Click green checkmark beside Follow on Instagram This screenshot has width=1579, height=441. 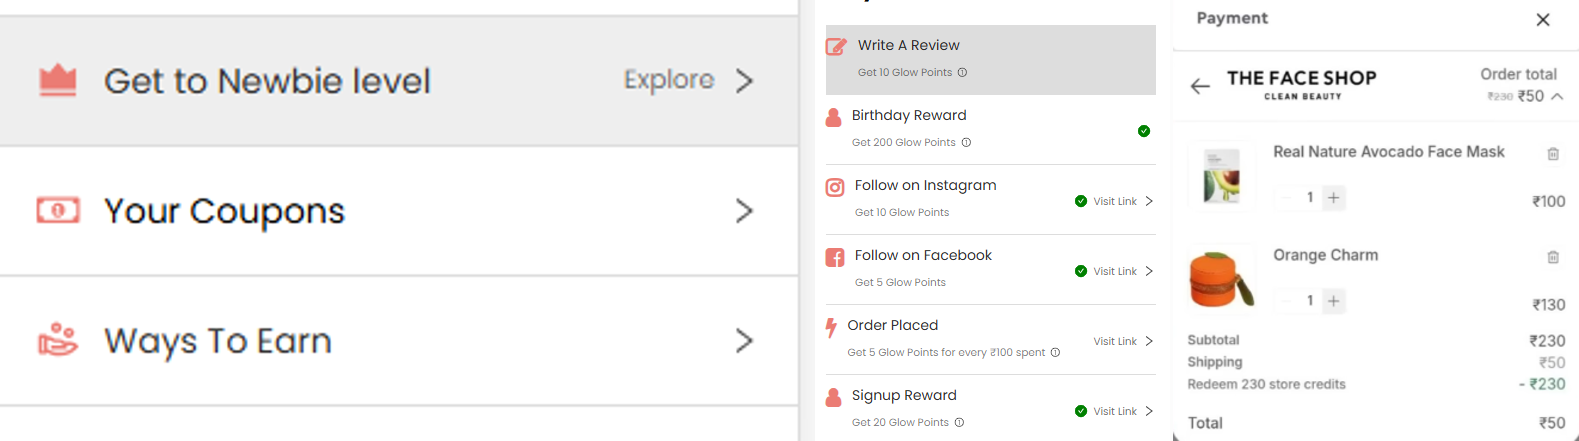click(x=1081, y=201)
